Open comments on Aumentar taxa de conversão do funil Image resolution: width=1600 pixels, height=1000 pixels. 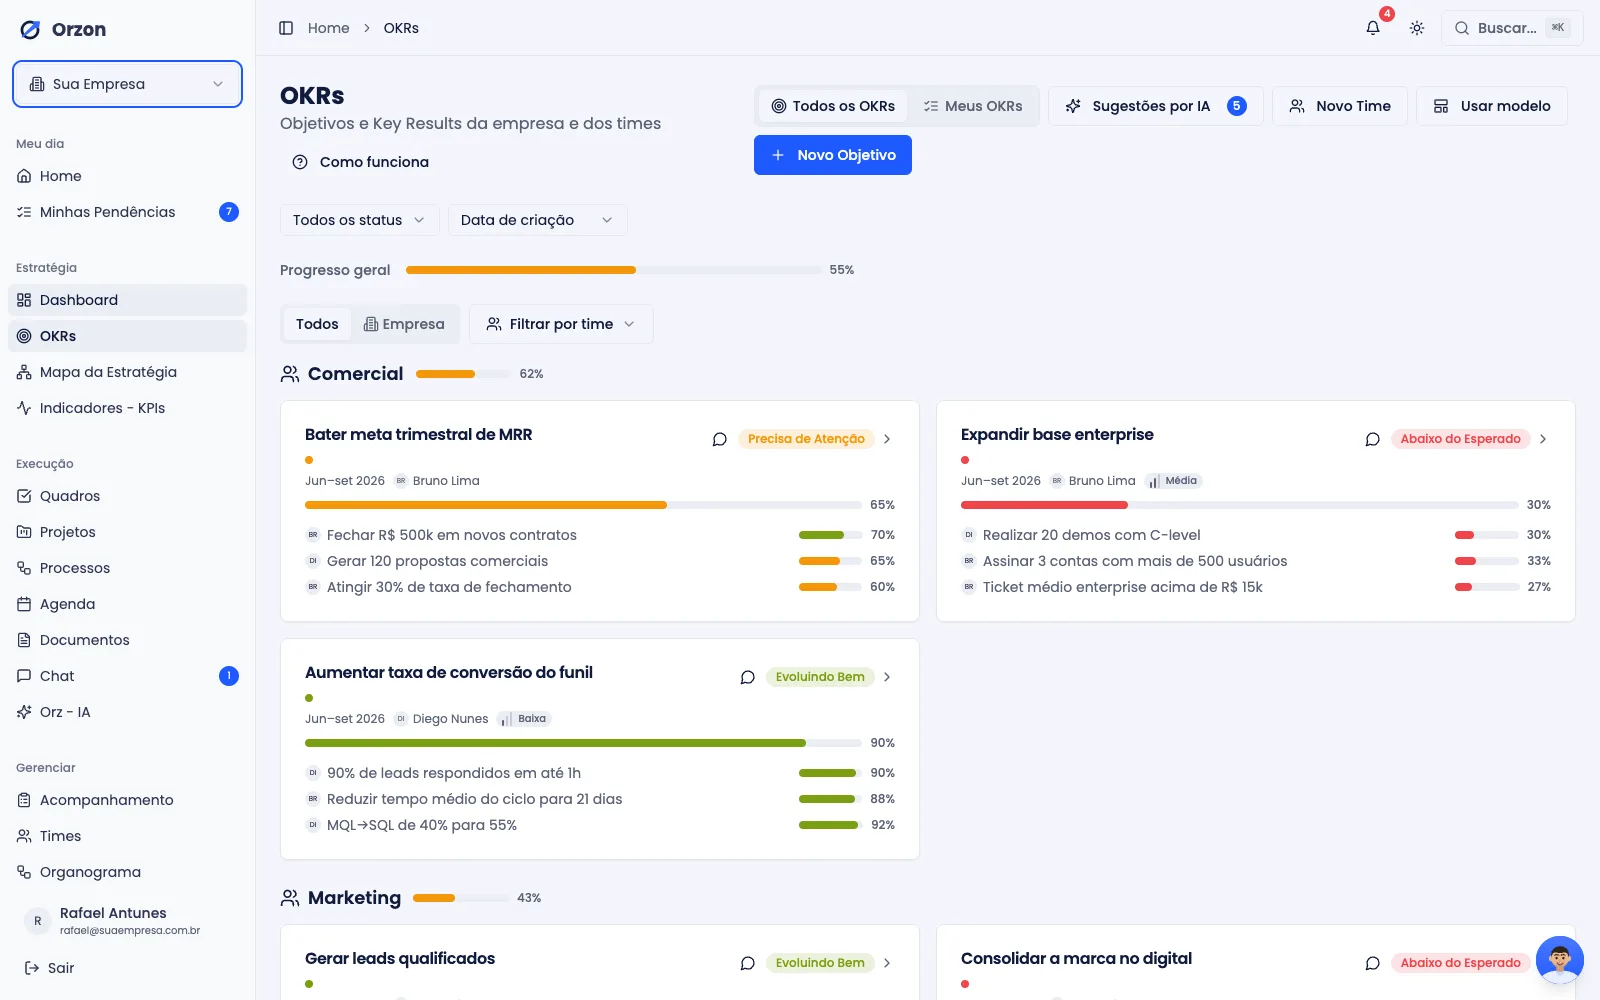pos(747,677)
